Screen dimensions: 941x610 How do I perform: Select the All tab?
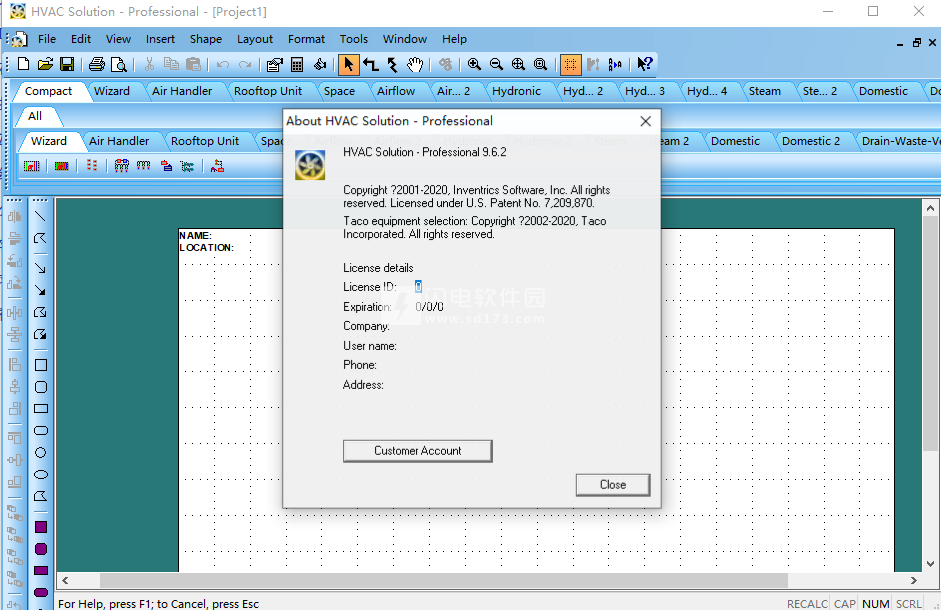[x=35, y=116]
